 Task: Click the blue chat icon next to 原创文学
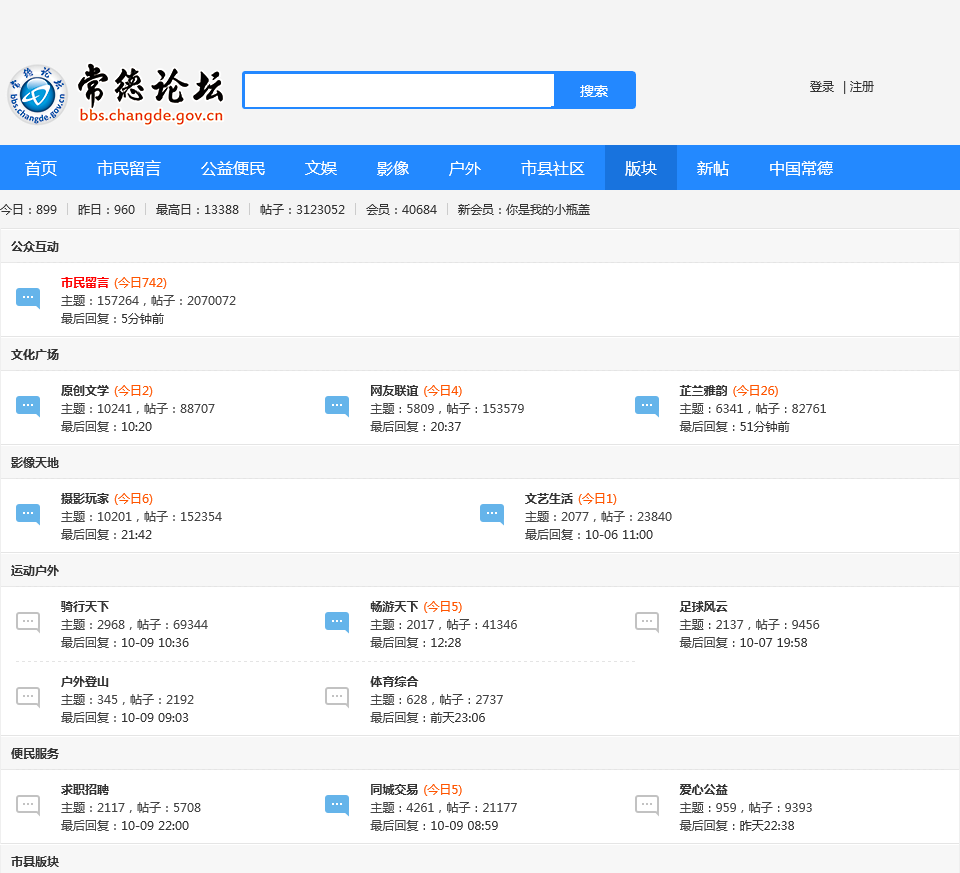pos(28,406)
